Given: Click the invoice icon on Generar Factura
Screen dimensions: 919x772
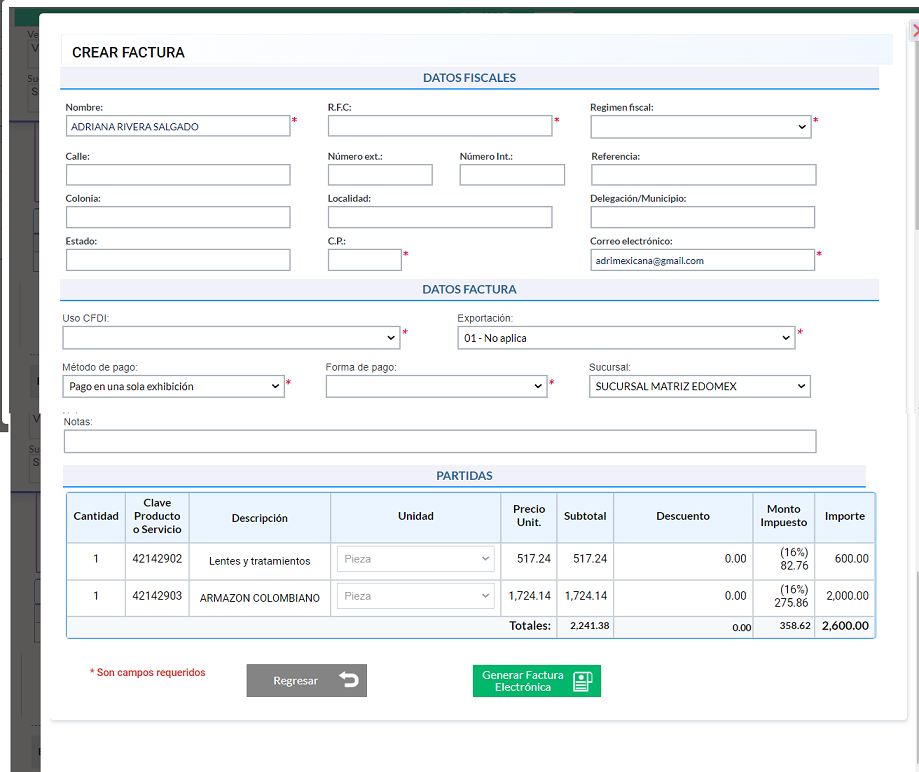Looking at the screenshot, I should pyautogui.click(x=582, y=681).
